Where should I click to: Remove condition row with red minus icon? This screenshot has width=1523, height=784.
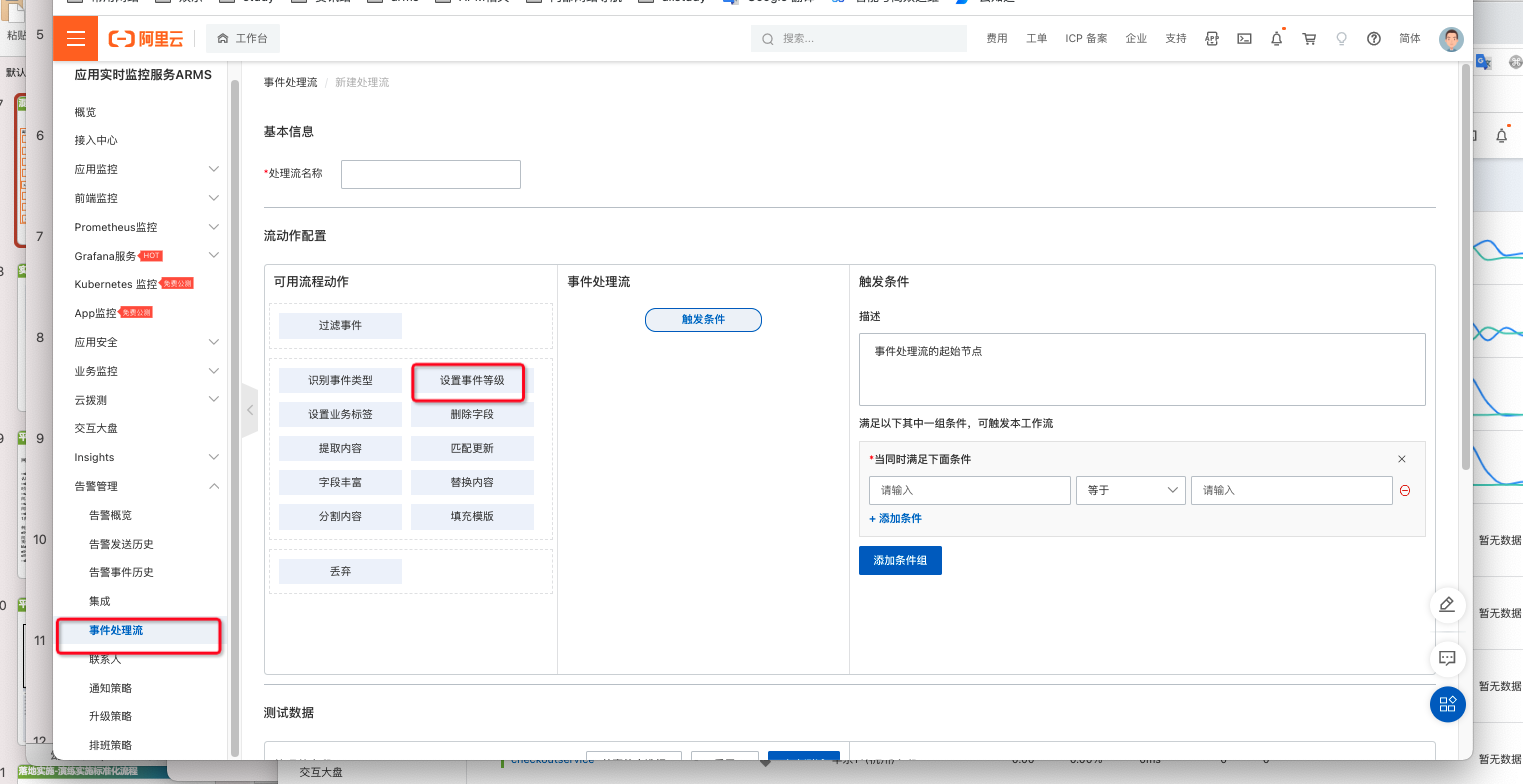pyautogui.click(x=1405, y=491)
